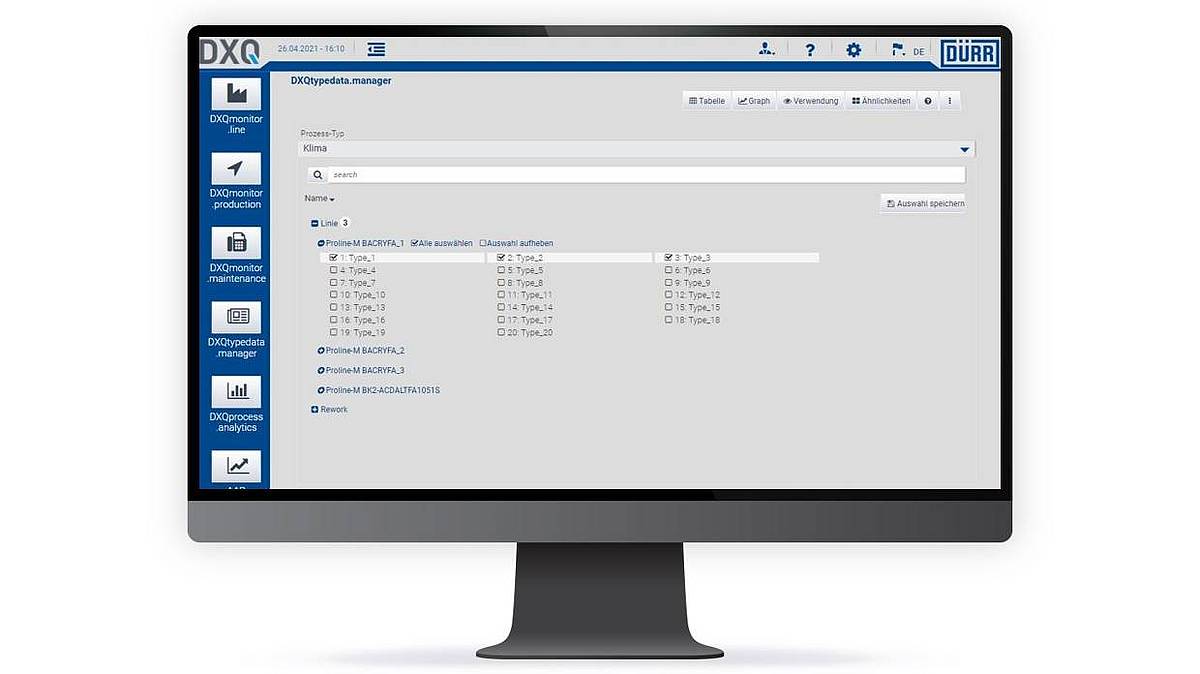Check the 11: Type_11 checkbox

[501, 295]
